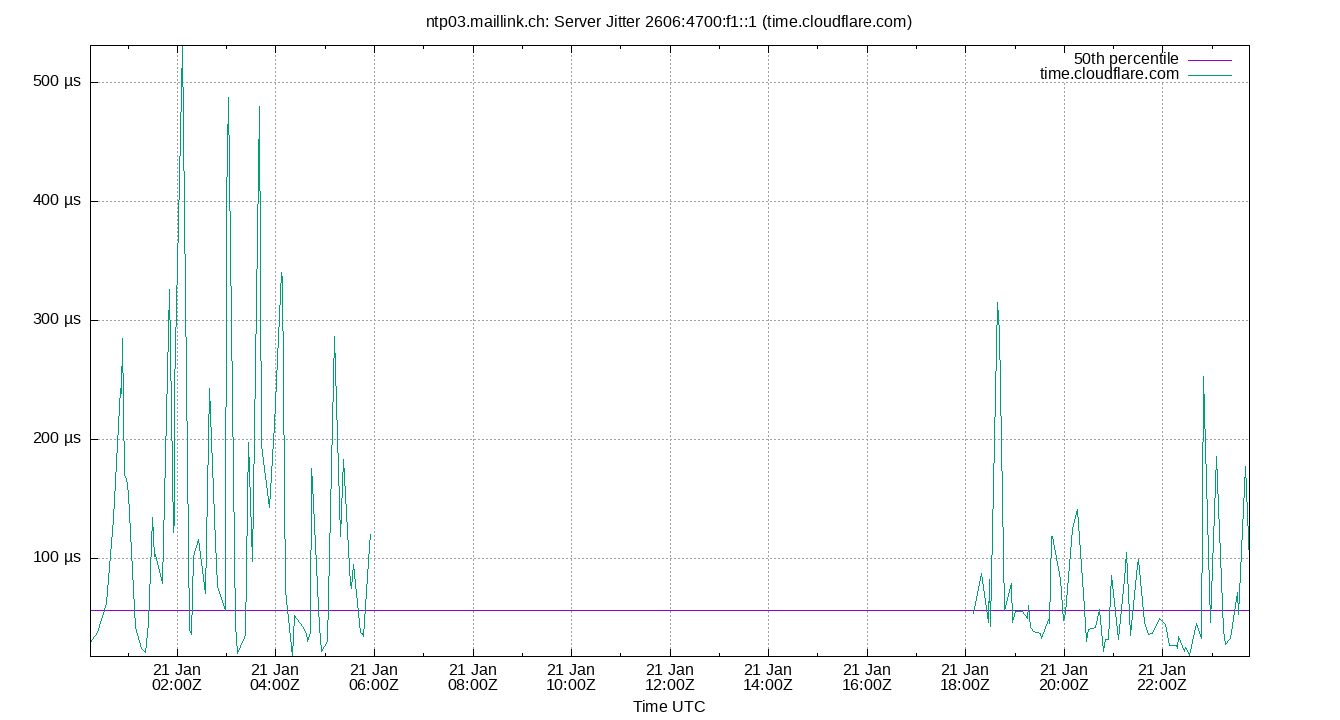
Task: Click the '200 µs' y-axis label
Action: (x=57, y=439)
